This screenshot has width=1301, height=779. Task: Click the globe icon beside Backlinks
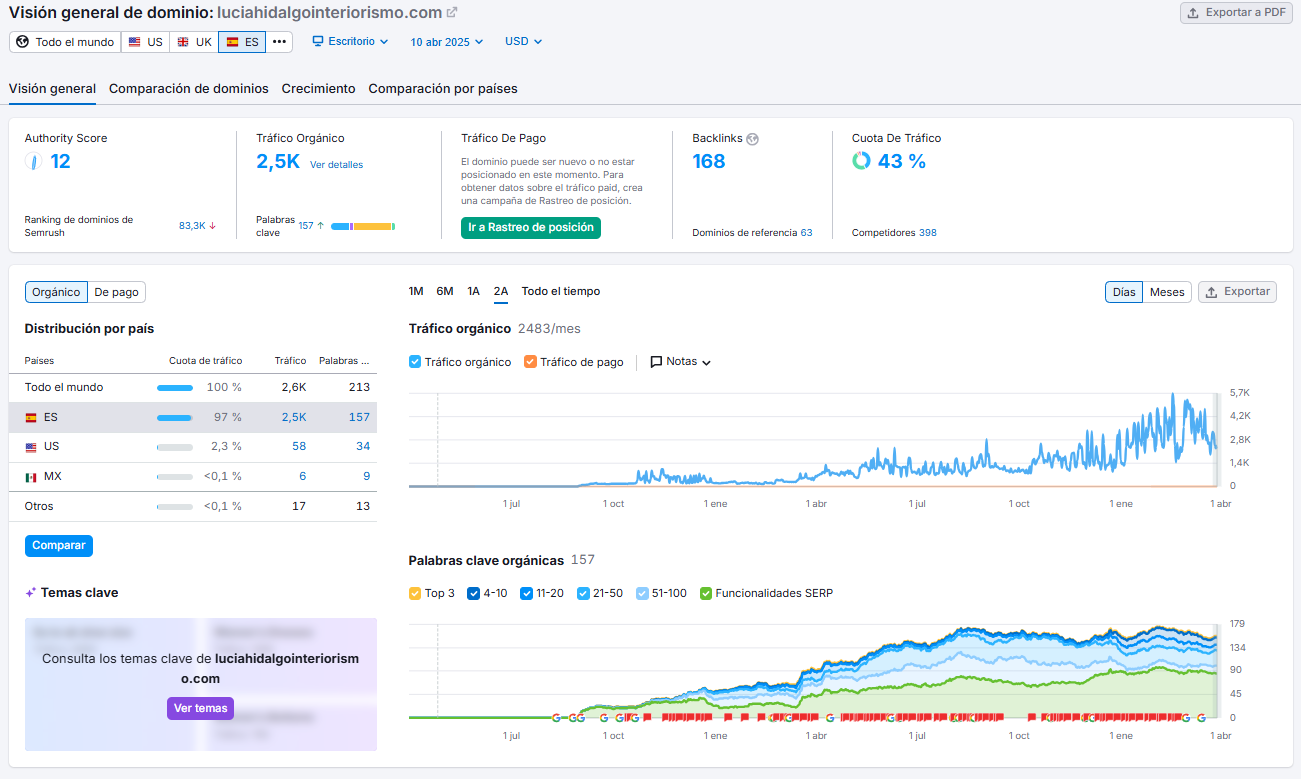(752, 139)
